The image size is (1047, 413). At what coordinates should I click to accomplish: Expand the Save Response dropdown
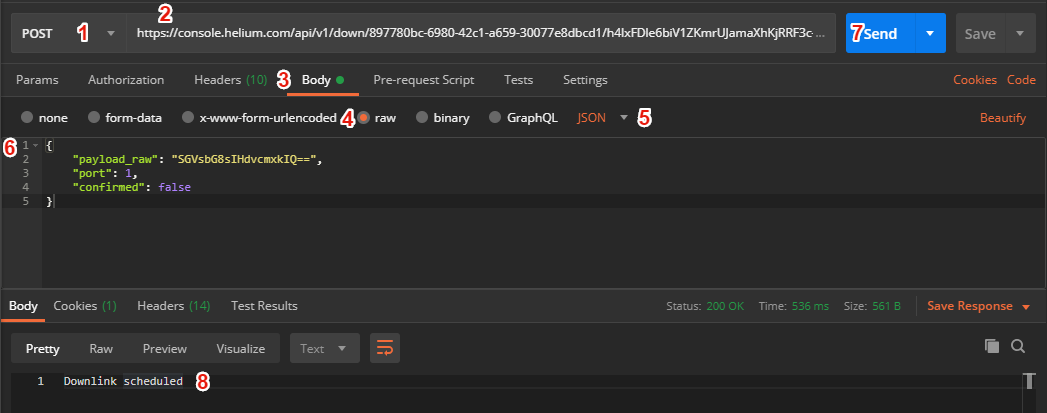point(1026,306)
